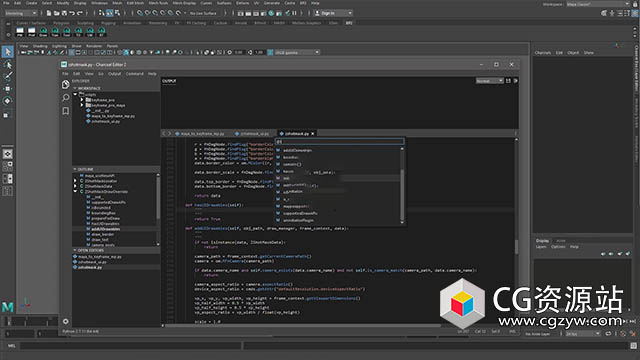Toggle the snap to curve magnet icon
Screen dimensions: 640x360
pos(148,13)
